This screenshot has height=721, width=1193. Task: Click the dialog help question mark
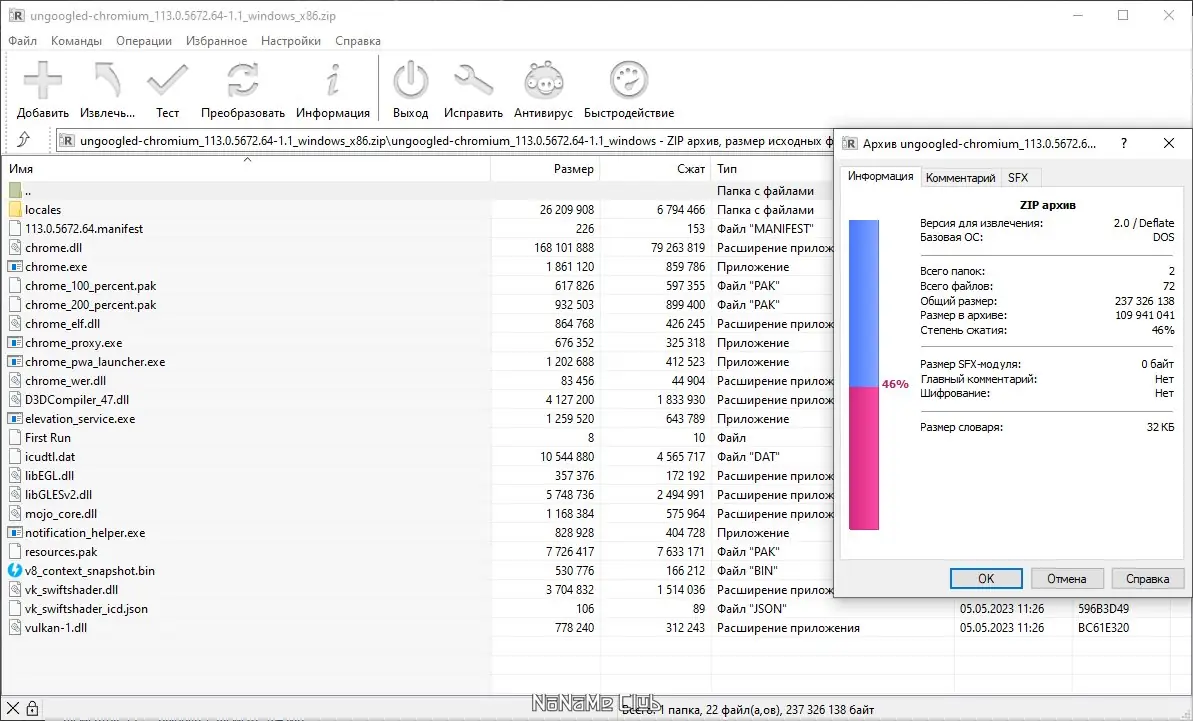pyautogui.click(x=1124, y=143)
